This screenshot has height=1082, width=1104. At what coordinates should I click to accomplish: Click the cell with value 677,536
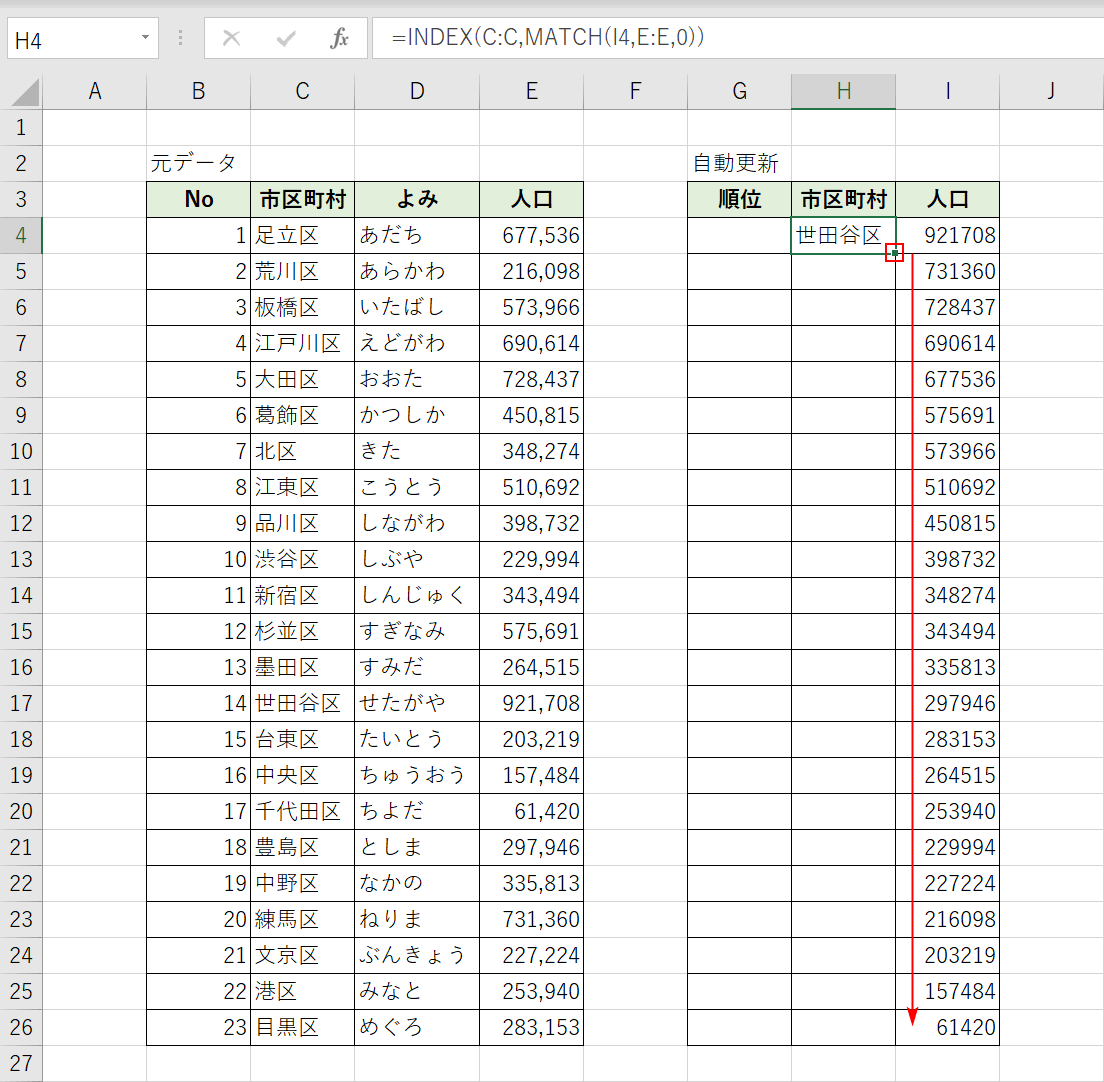pyautogui.click(x=532, y=235)
